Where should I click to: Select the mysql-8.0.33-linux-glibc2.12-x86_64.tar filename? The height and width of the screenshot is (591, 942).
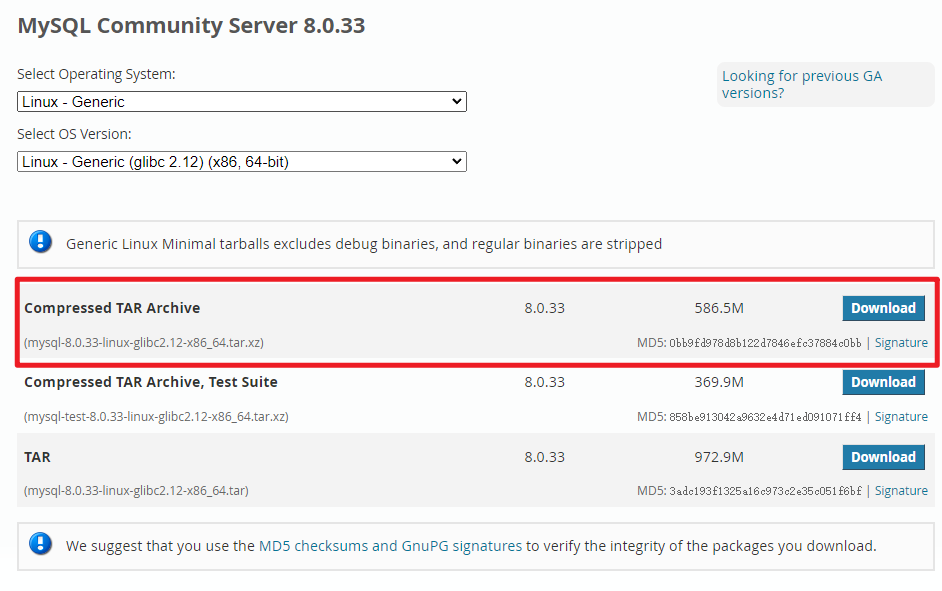click(x=136, y=491)
